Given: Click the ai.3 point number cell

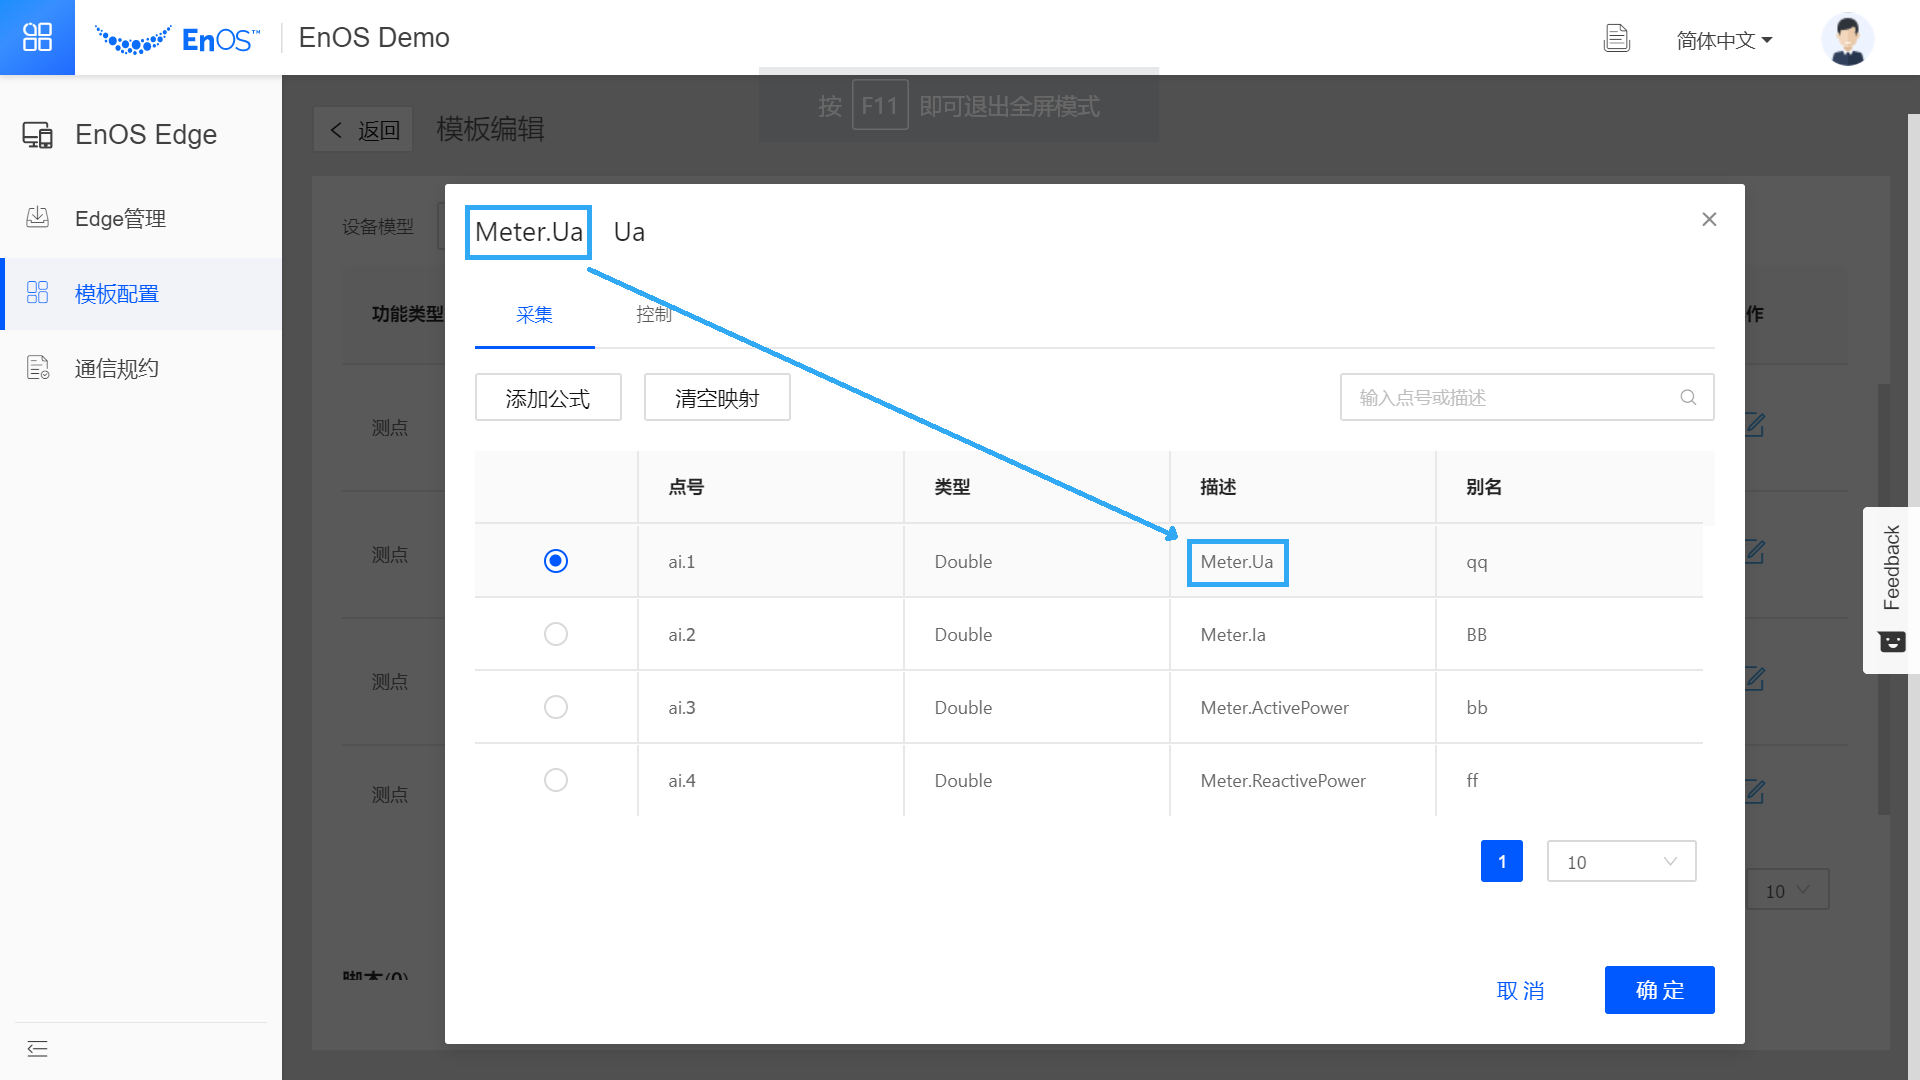Looking at the screenshot, I should click(x=771, y=707).
